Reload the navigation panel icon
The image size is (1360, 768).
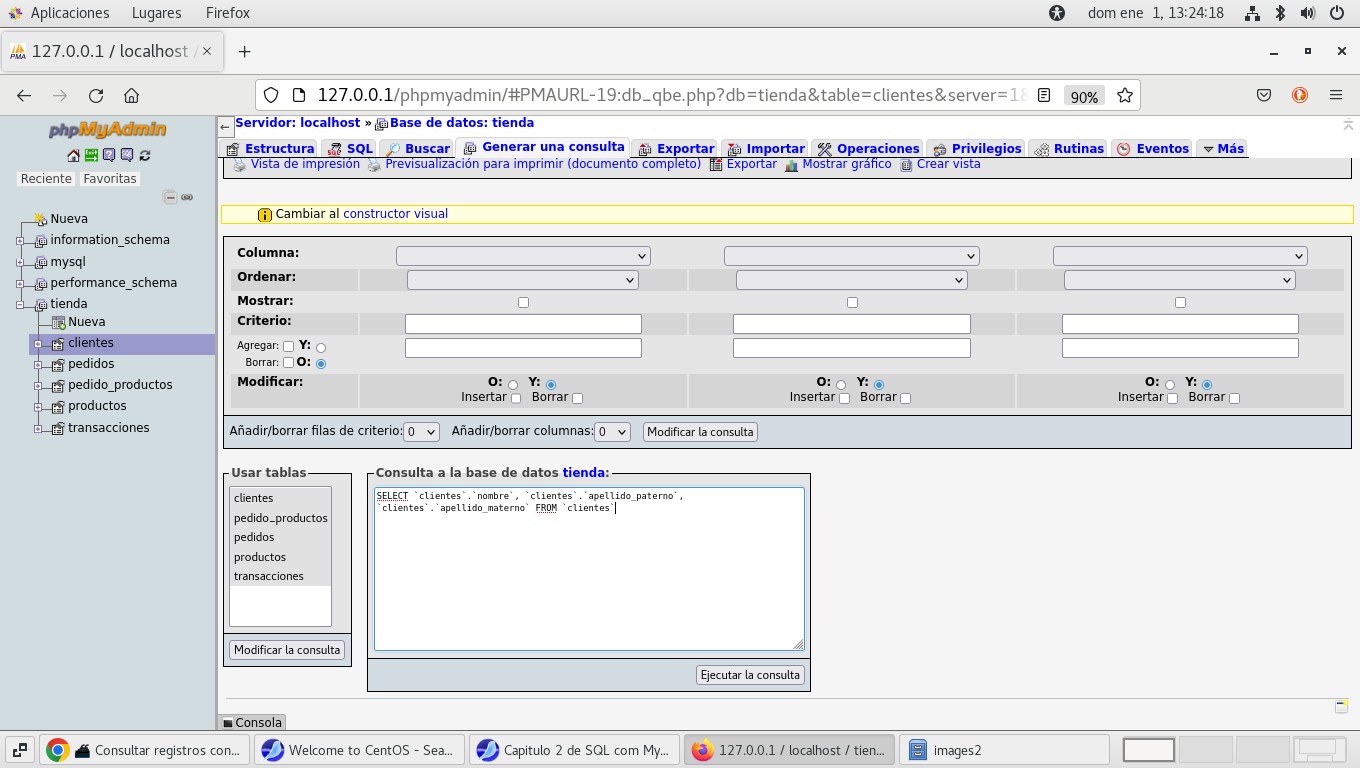[145, 155]
